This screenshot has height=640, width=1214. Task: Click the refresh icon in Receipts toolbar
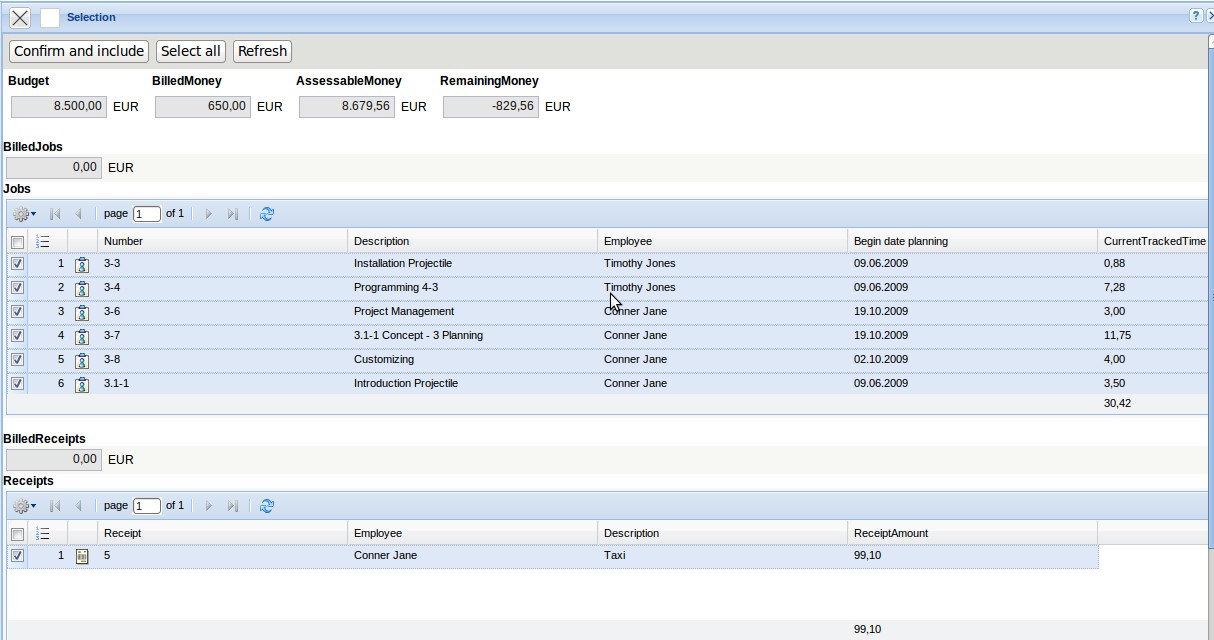(x=266, y=506)
